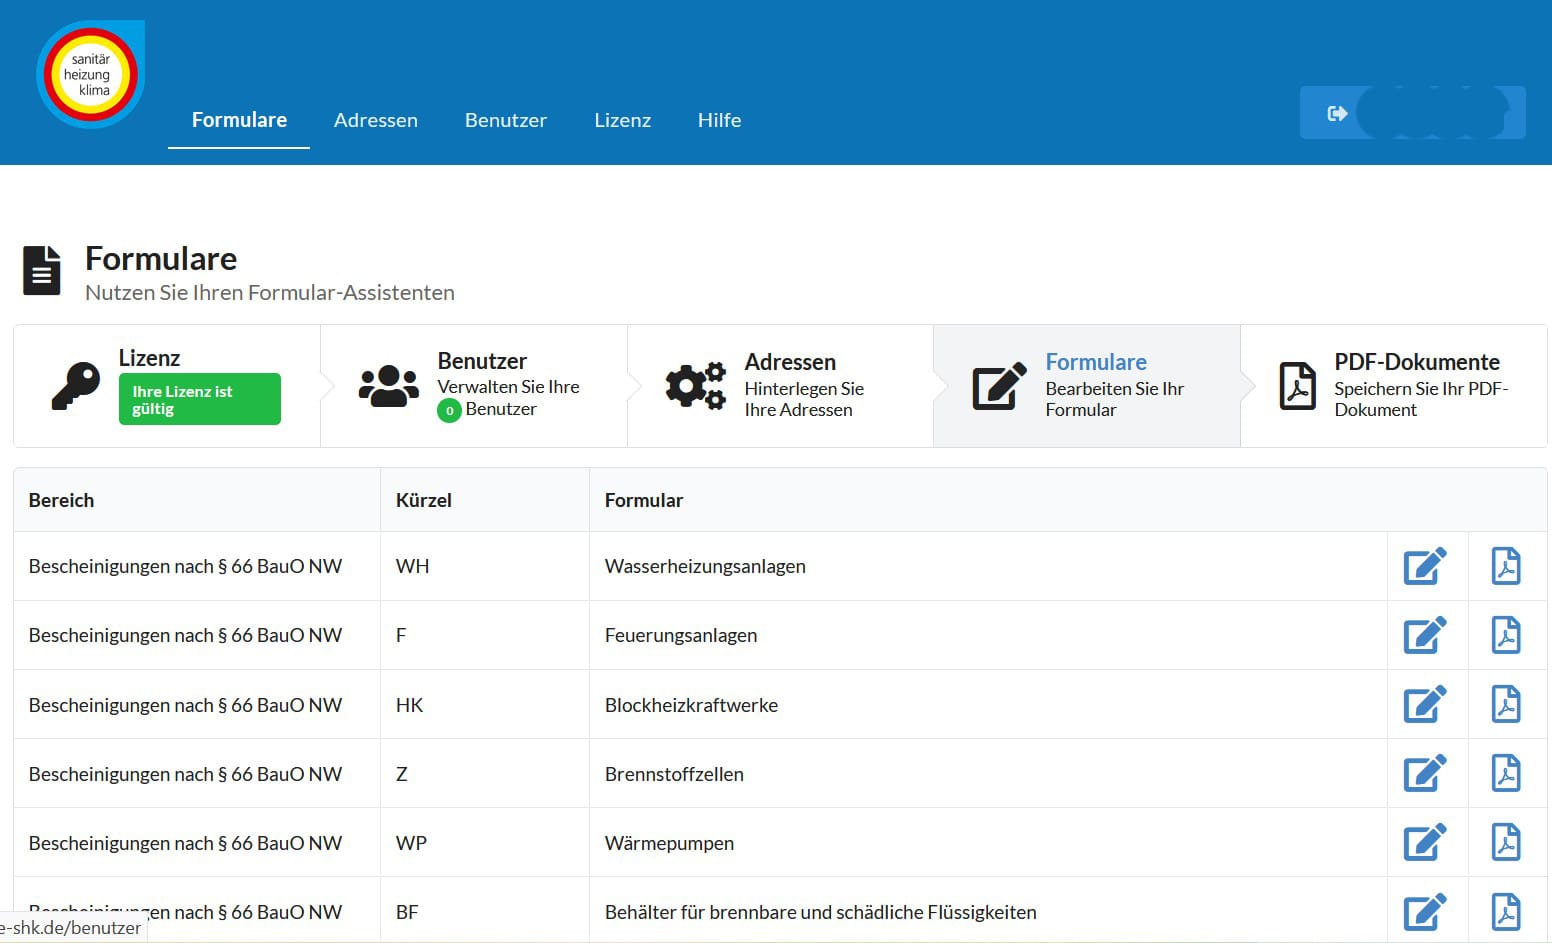This screenshot has height=943, width=1552.
Task: Edit the Brennstoffzellen form
Action: (1425, 773)
